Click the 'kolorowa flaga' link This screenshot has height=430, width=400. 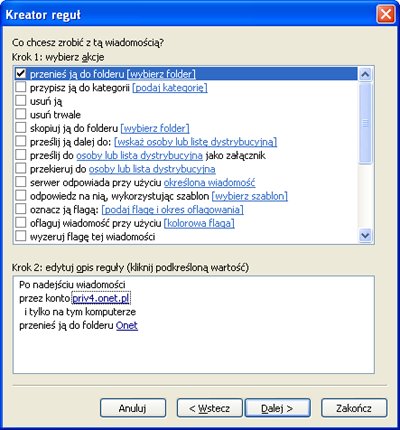(x=199, y=223)
